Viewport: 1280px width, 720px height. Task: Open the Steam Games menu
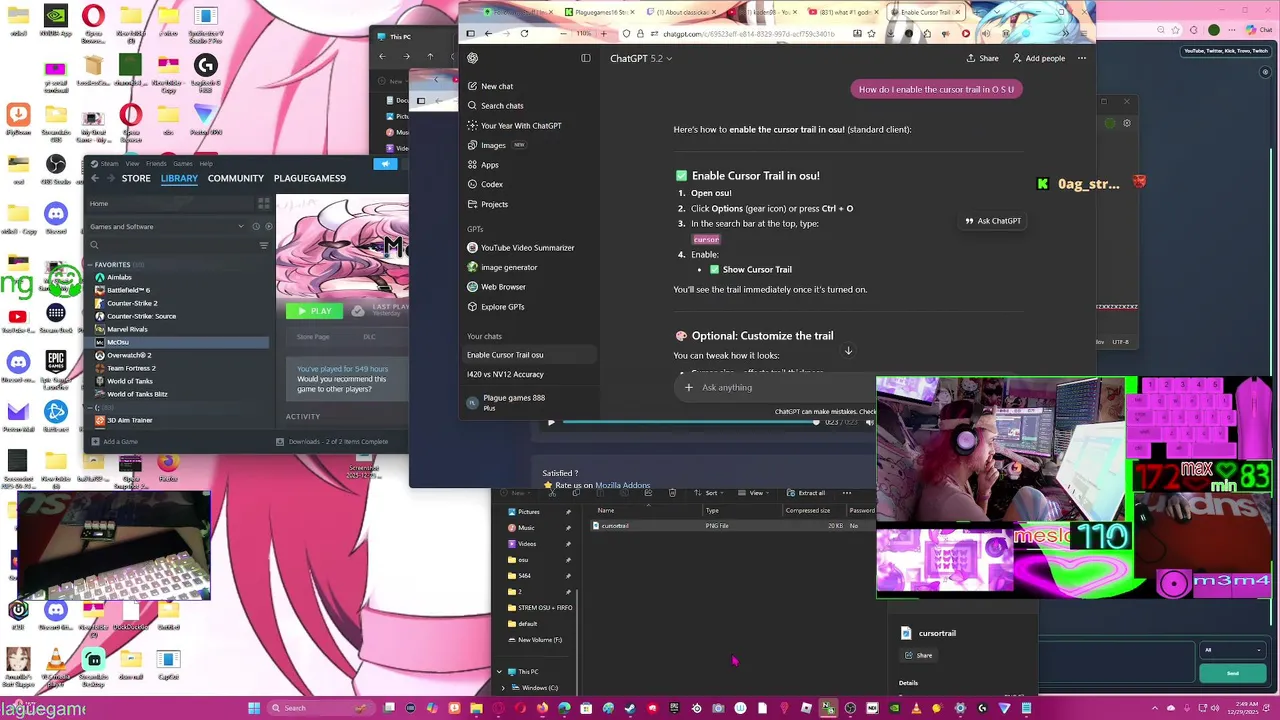coord(182,163)
